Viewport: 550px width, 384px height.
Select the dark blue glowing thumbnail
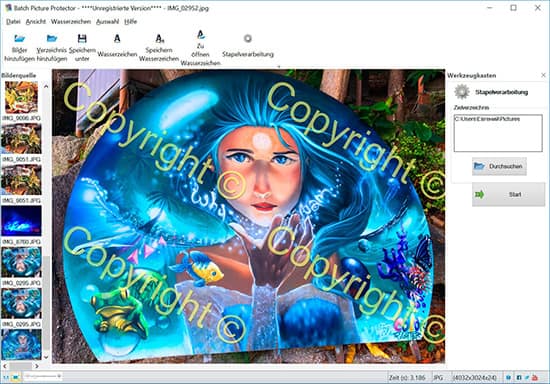pos(21,221)
